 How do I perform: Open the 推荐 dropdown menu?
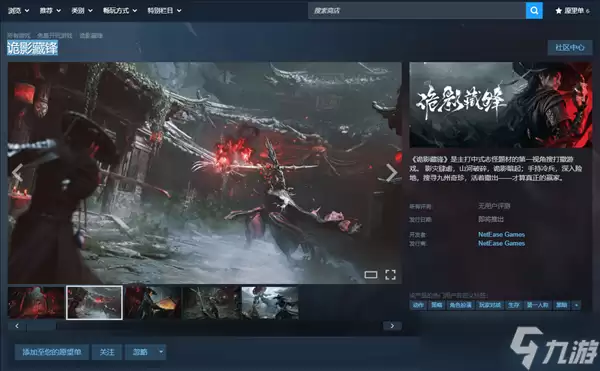(50, 11)
